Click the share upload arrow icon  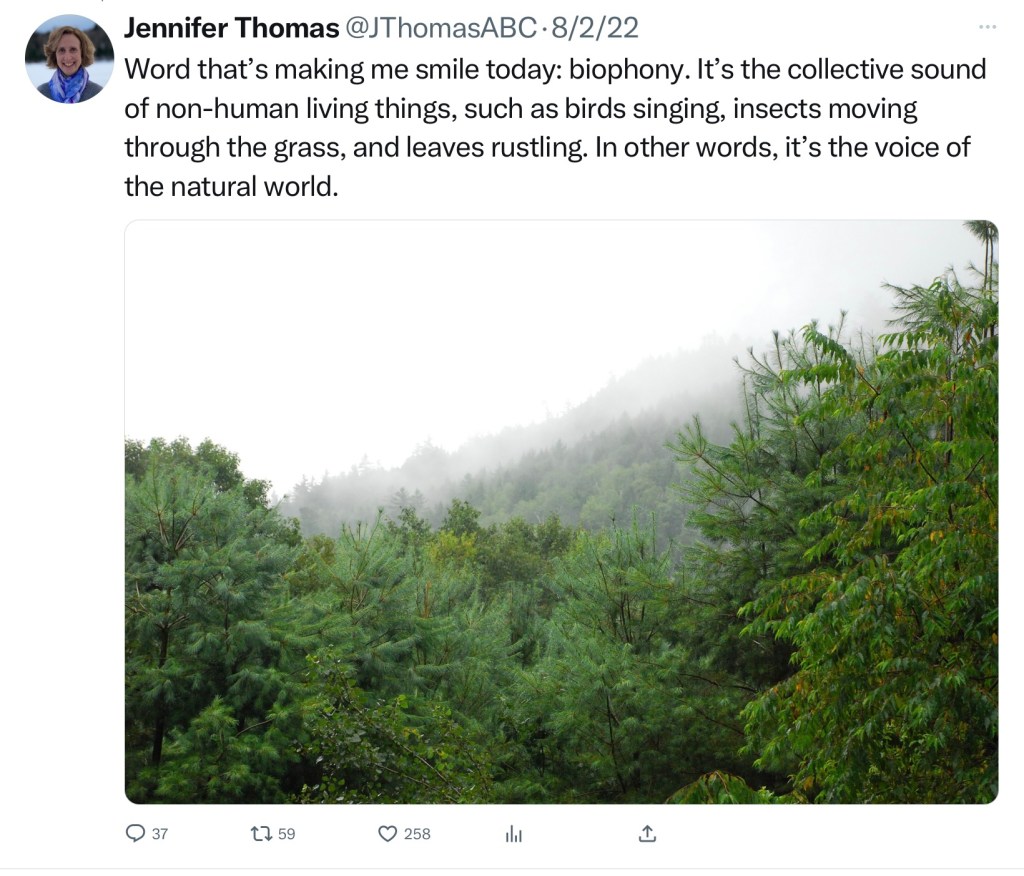click(647, 833)
